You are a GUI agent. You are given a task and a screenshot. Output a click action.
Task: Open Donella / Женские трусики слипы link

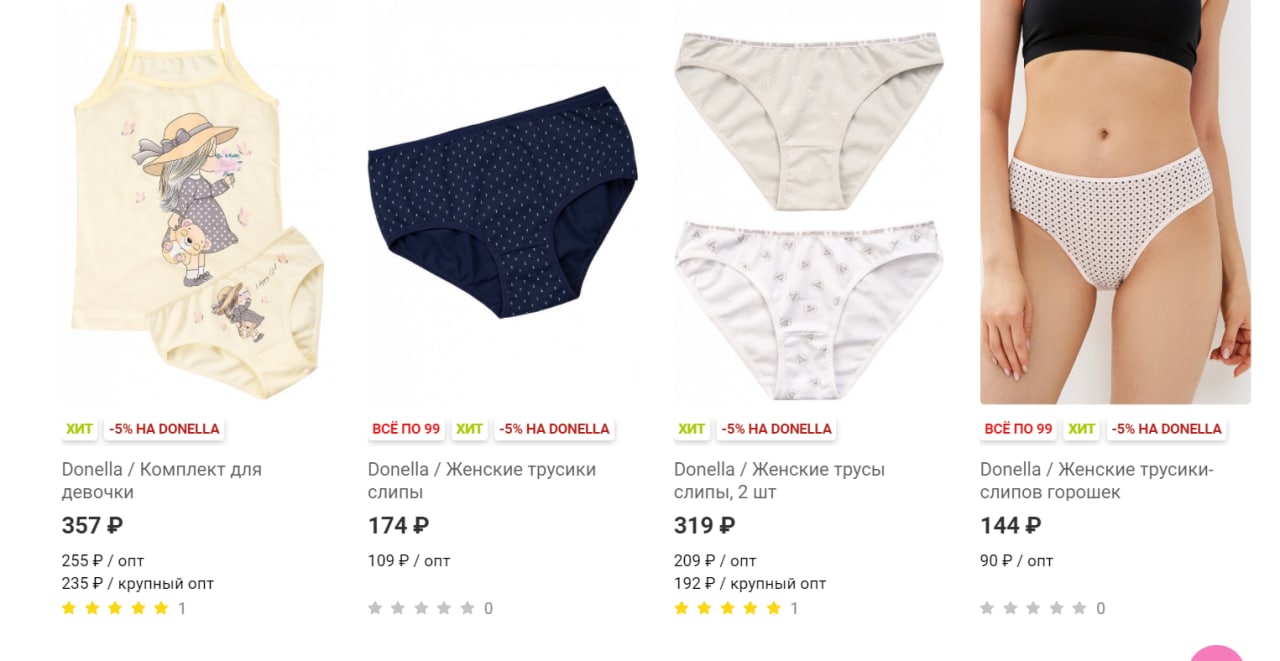pyautogui.click(x=482, y=481)
